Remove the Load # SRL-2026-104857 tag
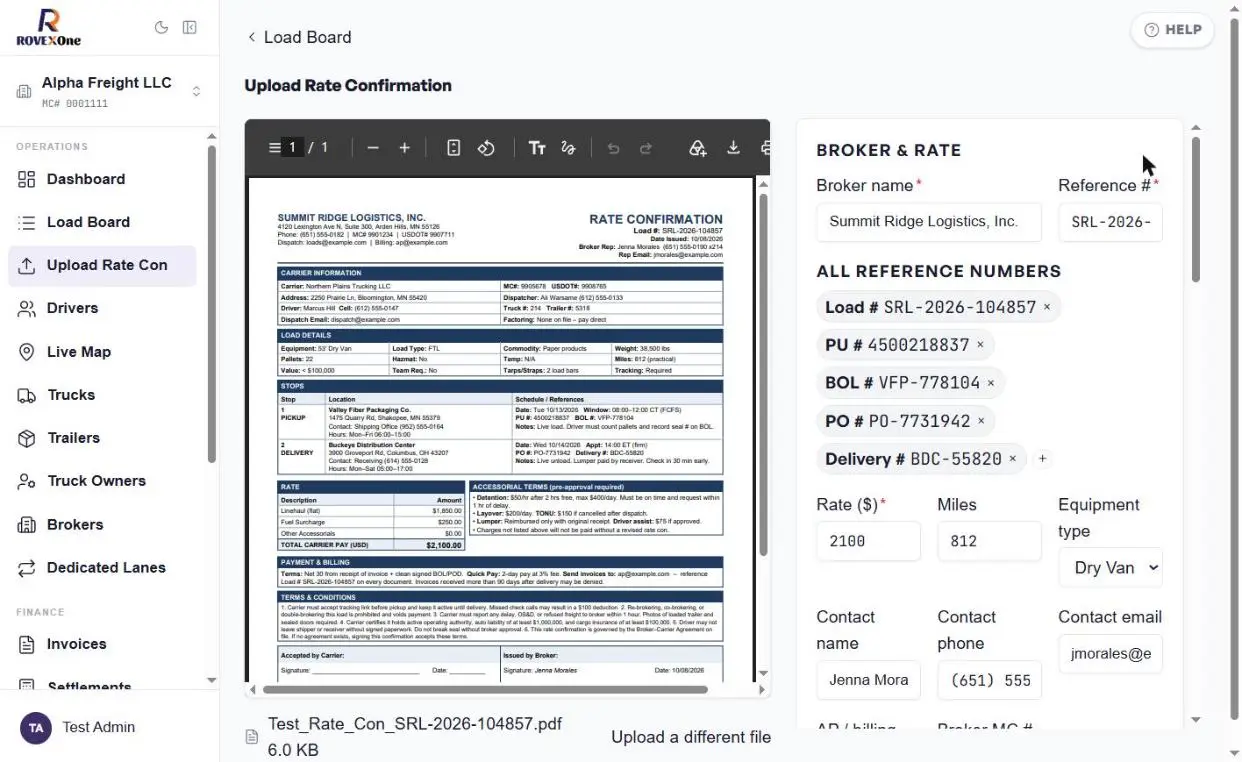This screenshot has width=1242, height=762. pyautogui.click(x=1047, y=307)
